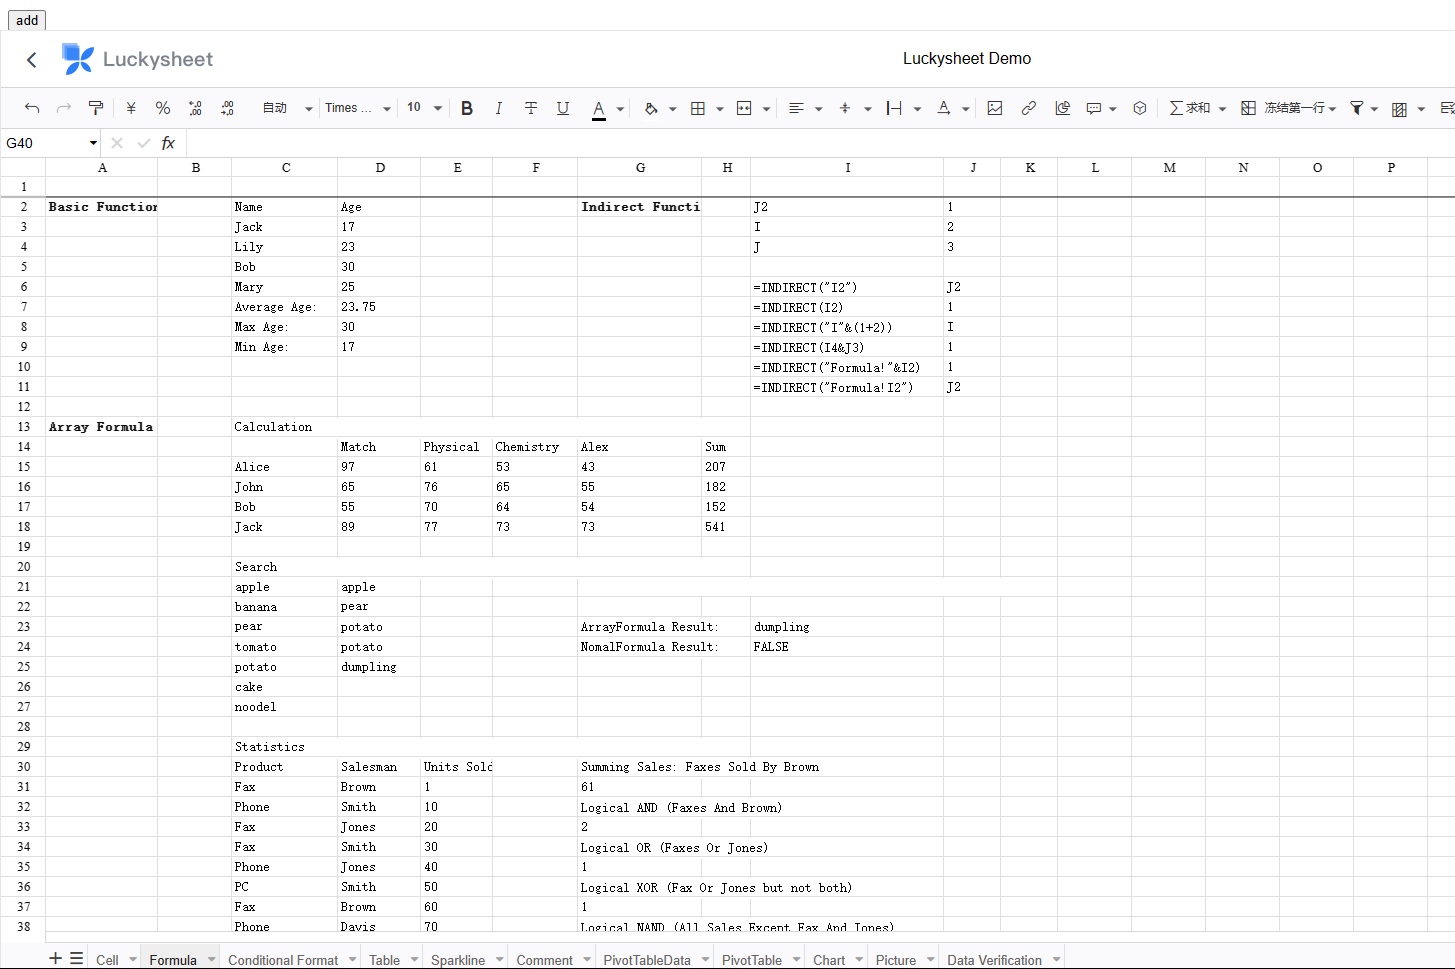This screenshot has width=1455, height=969.
Task: Click the add button at top left
Action: pyautogui.click(x=26, y=20)
